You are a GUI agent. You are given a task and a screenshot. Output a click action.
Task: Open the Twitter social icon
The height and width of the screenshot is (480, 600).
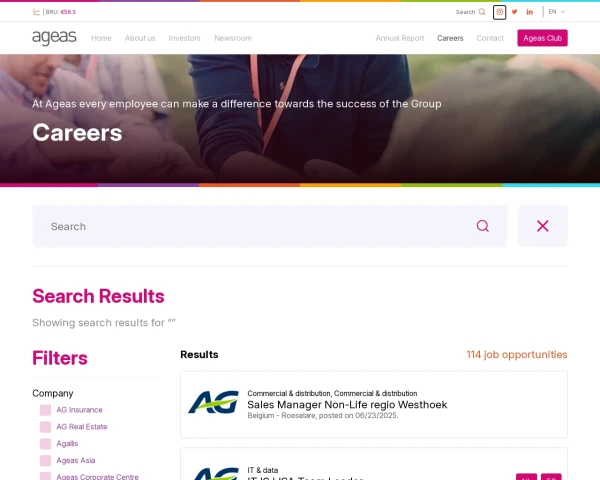tap(515, 12)
